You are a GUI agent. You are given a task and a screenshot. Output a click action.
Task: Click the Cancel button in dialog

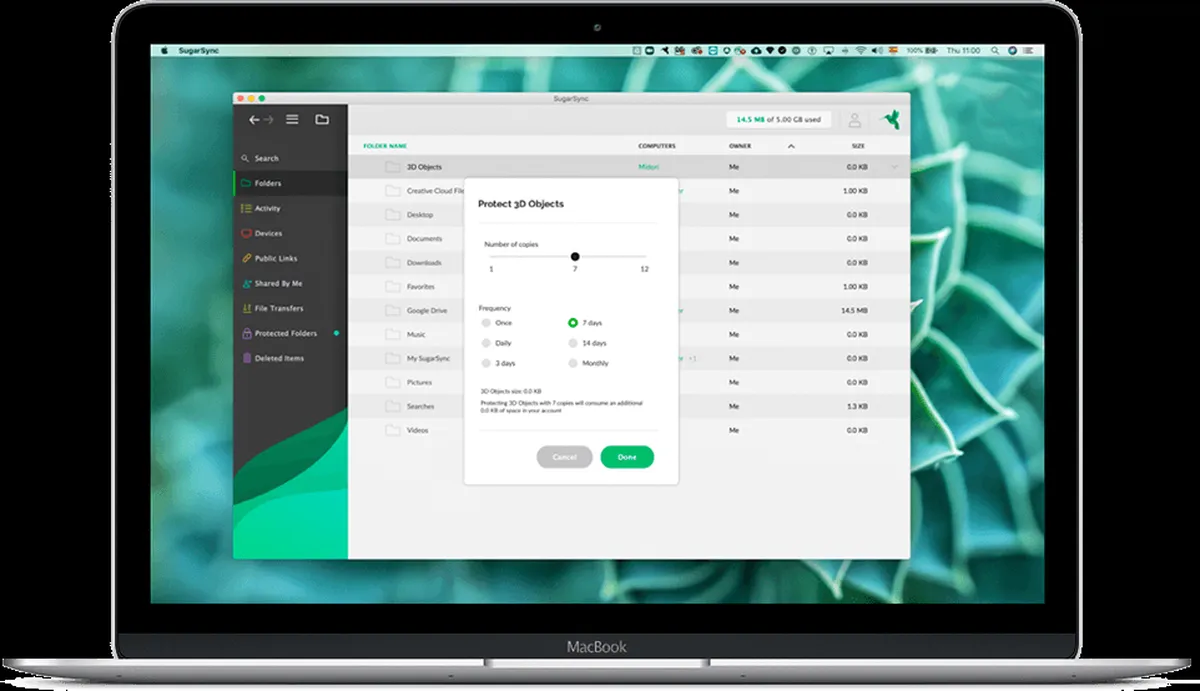(564, 457)
